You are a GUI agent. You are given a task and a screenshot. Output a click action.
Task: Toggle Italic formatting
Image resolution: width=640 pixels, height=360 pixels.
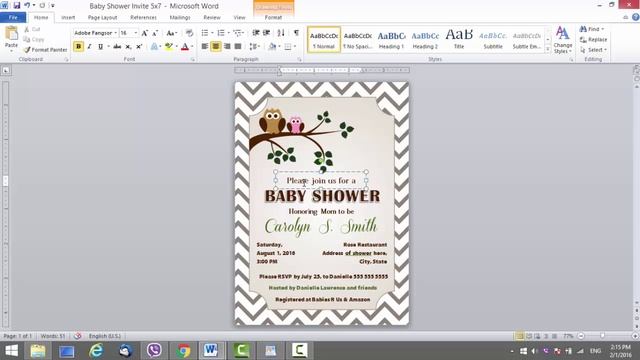pos(89,47)
